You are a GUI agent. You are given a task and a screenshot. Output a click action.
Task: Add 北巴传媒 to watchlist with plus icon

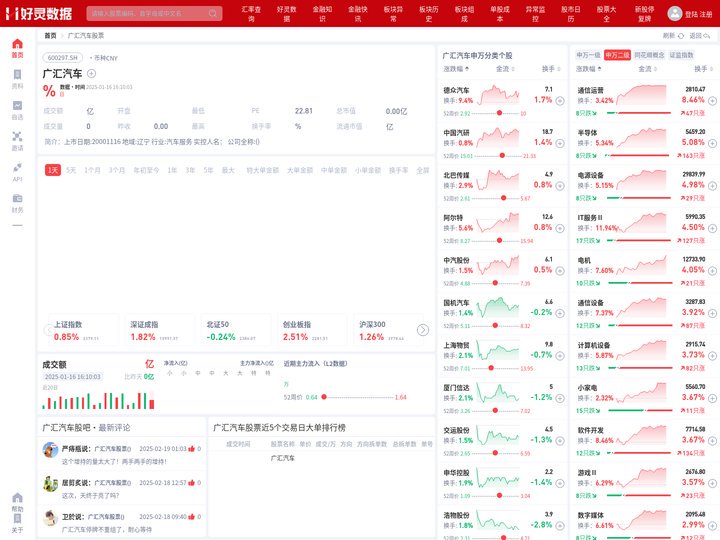560,186
